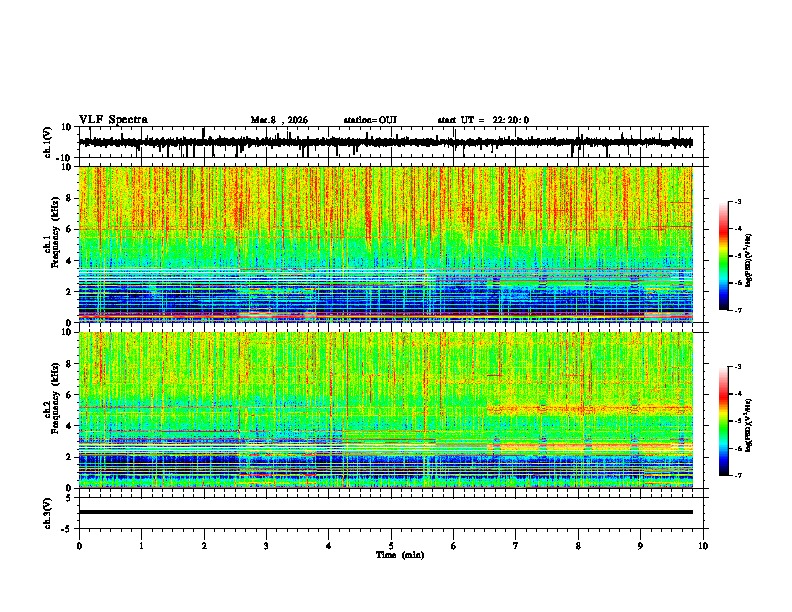Click the '8' tick on ch.2 frequency axis
792x612 pixels.
click(69, 364)
